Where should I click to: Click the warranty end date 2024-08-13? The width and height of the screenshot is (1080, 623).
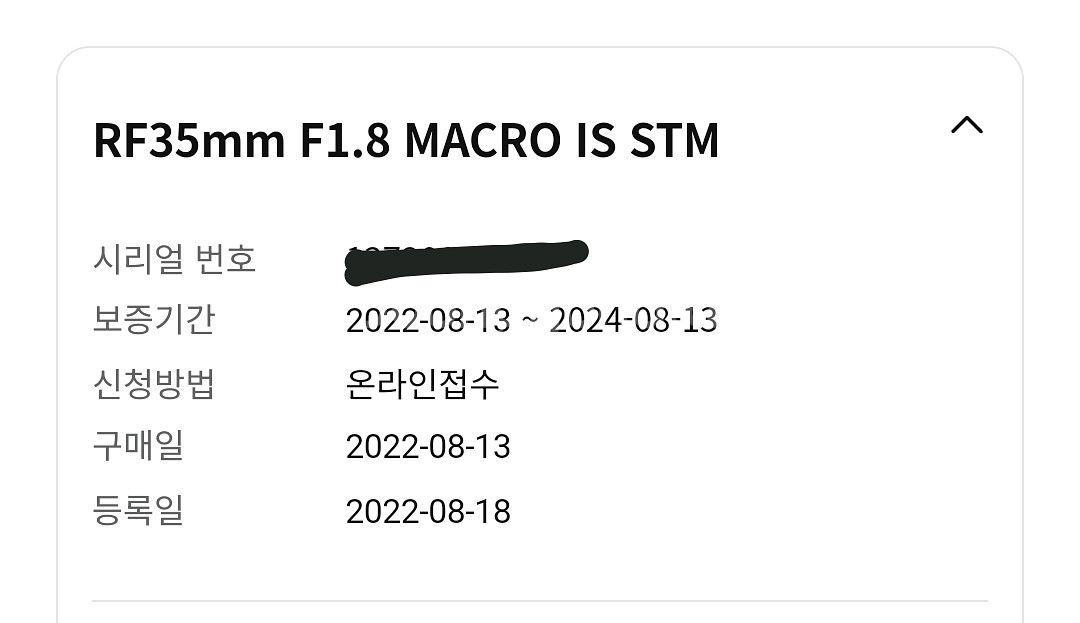click(x=633, y=321)
